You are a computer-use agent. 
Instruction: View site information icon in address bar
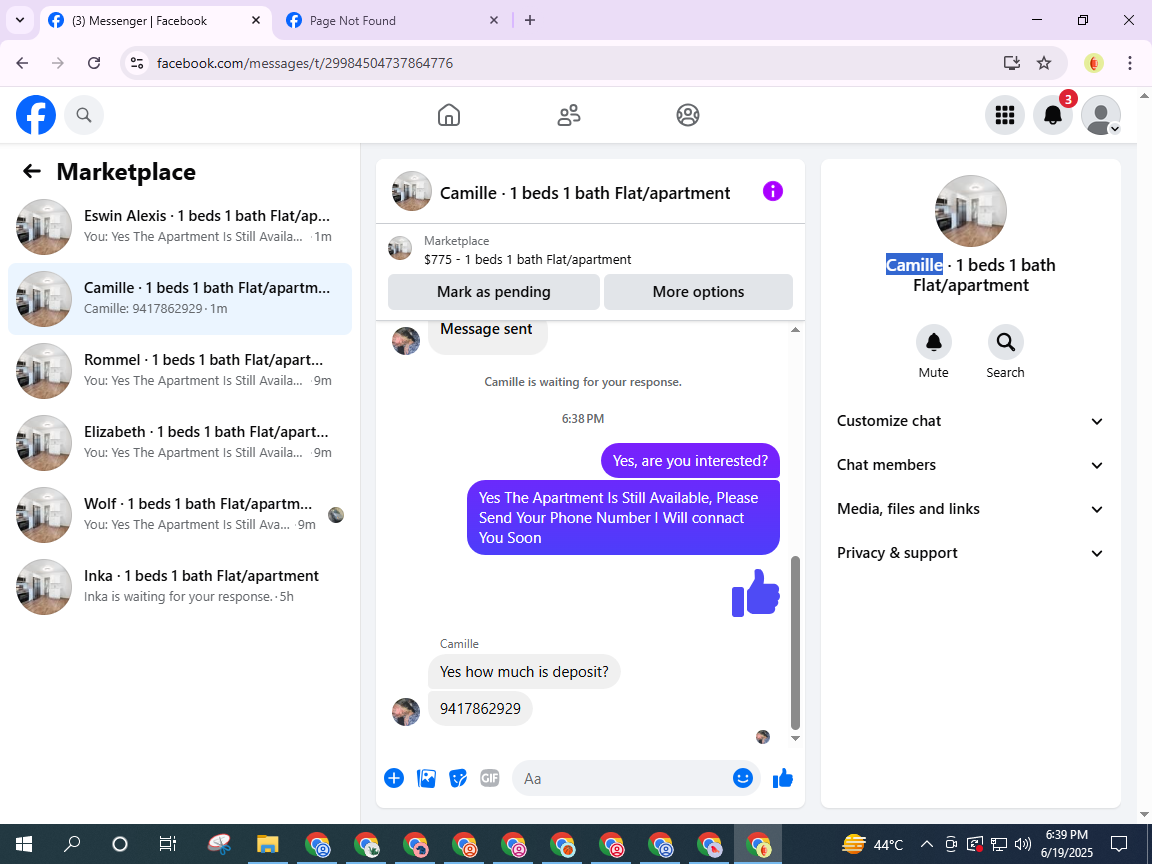(x=137, y=63)
